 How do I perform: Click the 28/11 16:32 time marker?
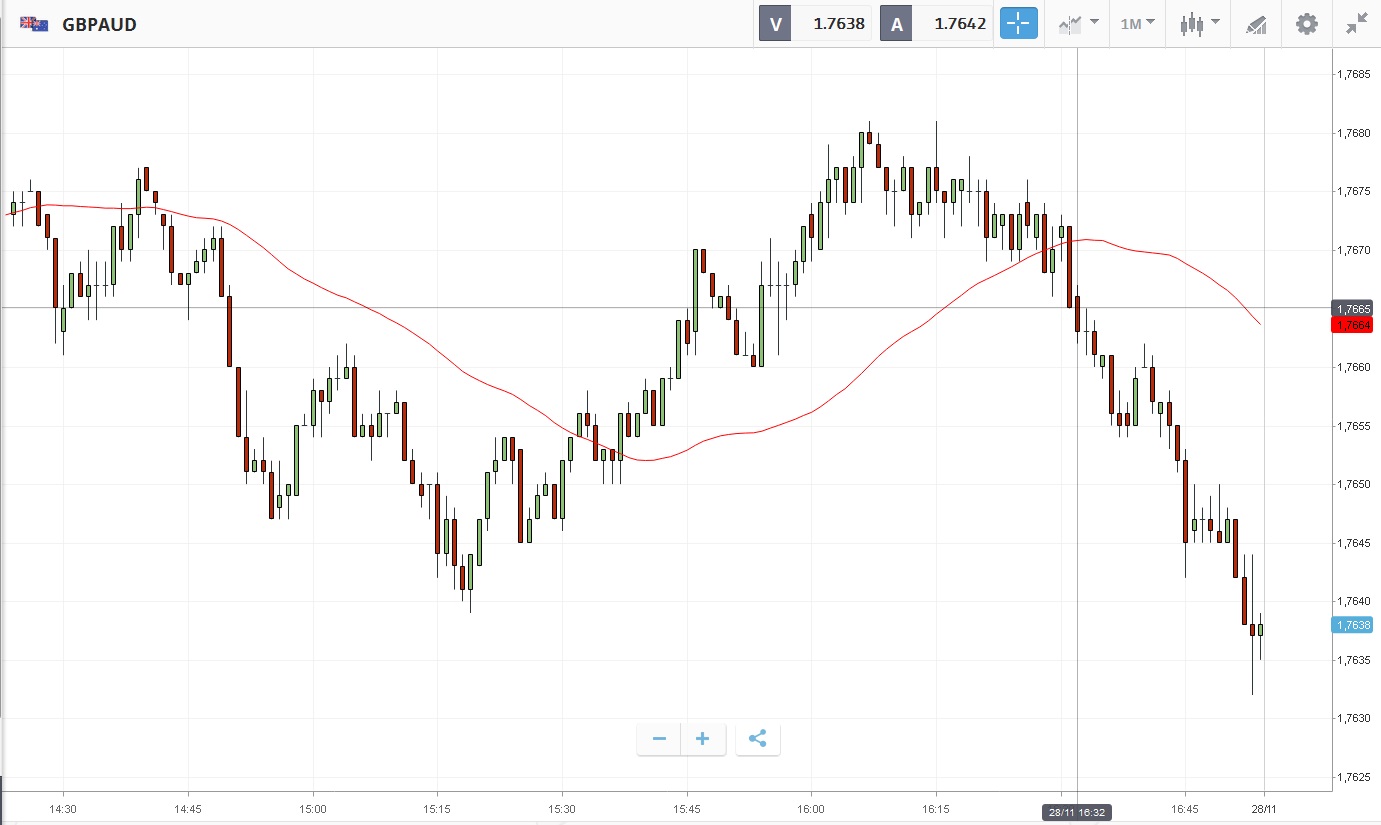pyautogui.click(x=1076, y=812)
